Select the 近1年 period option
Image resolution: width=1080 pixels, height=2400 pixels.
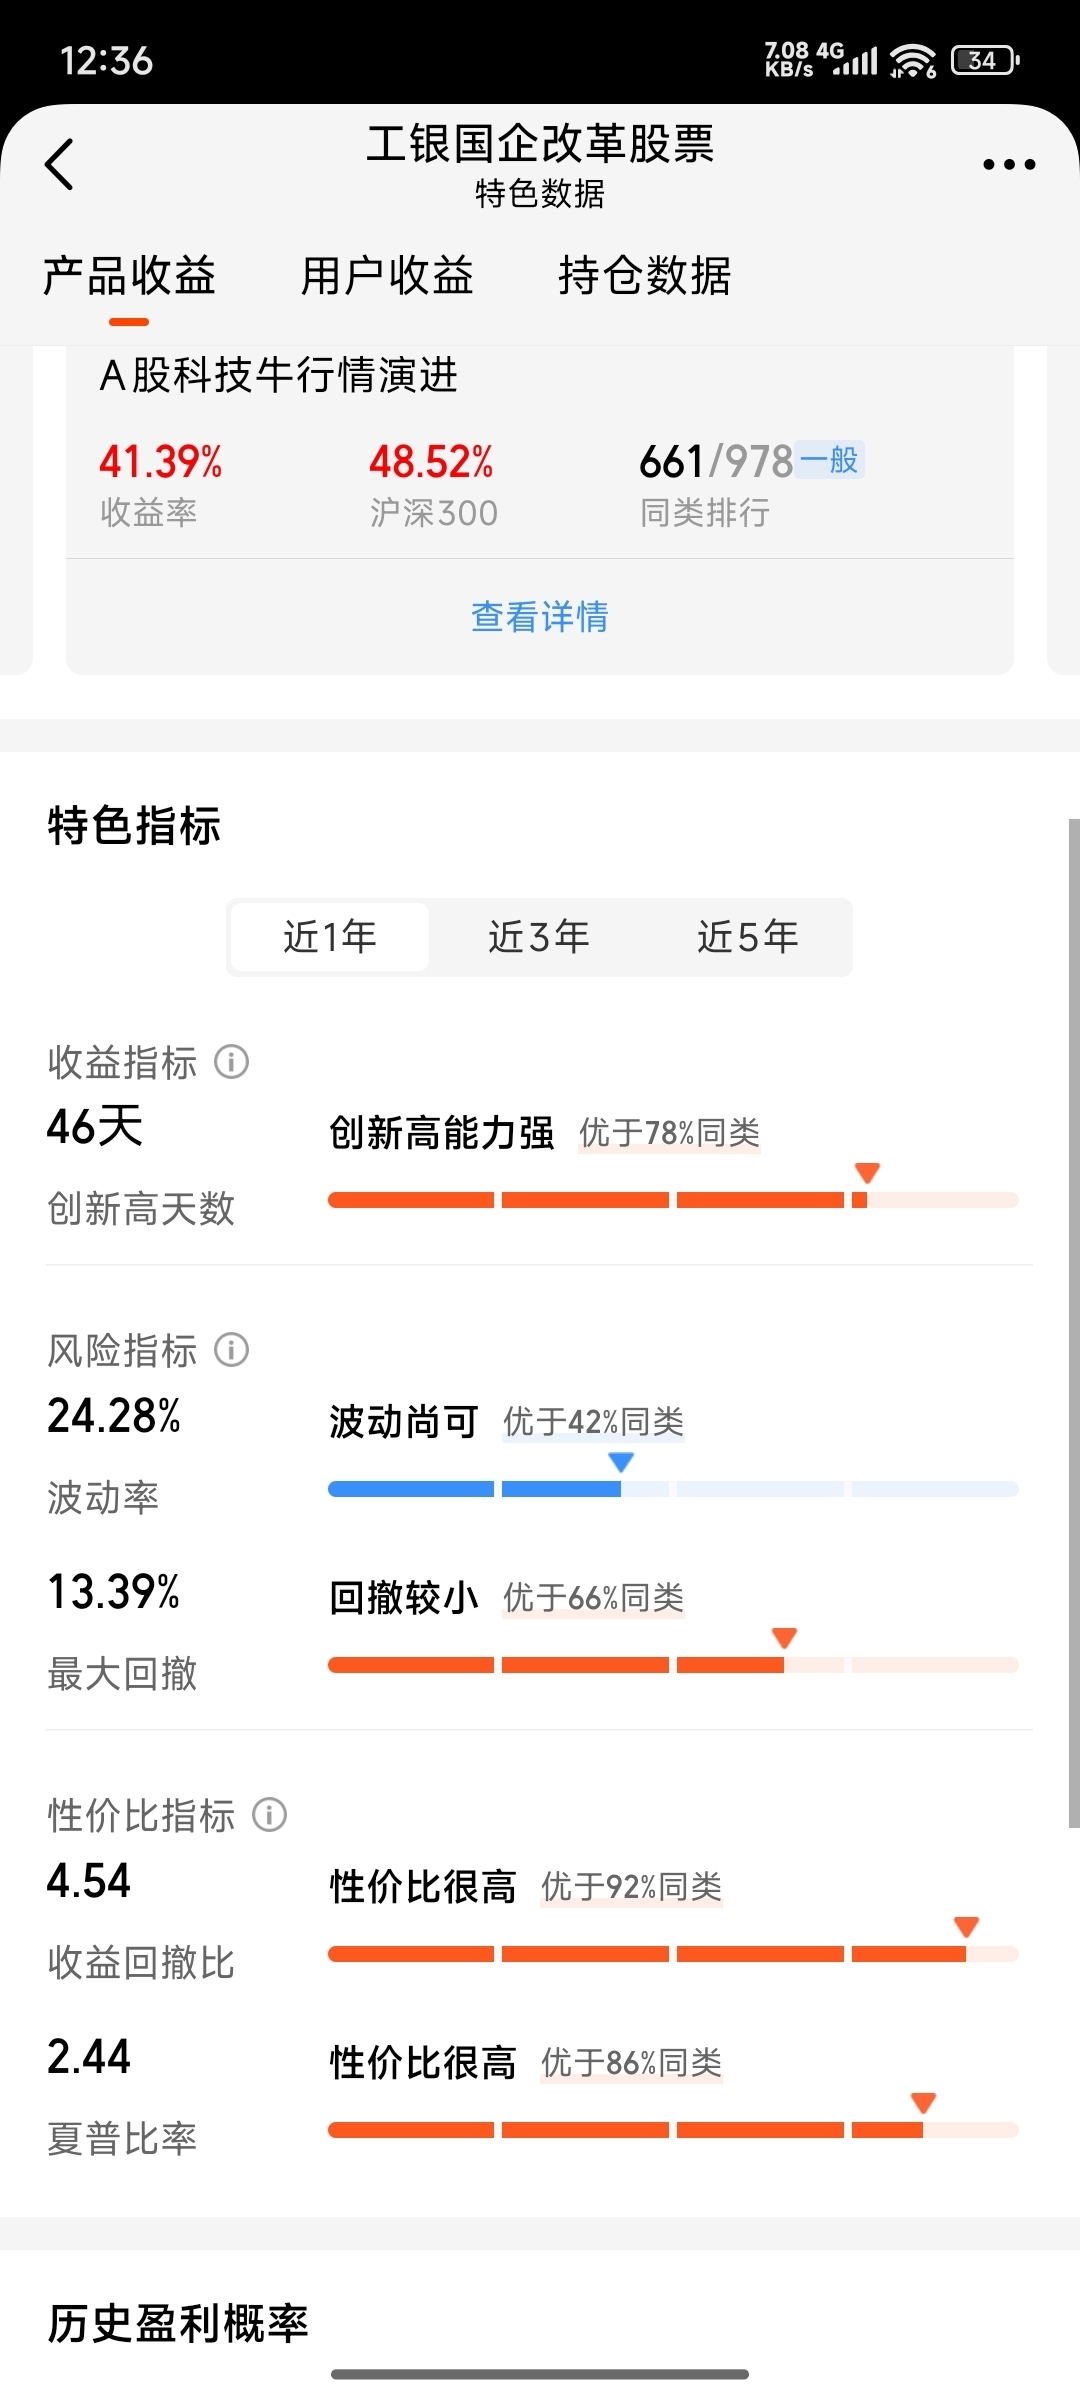click(330, 937)
